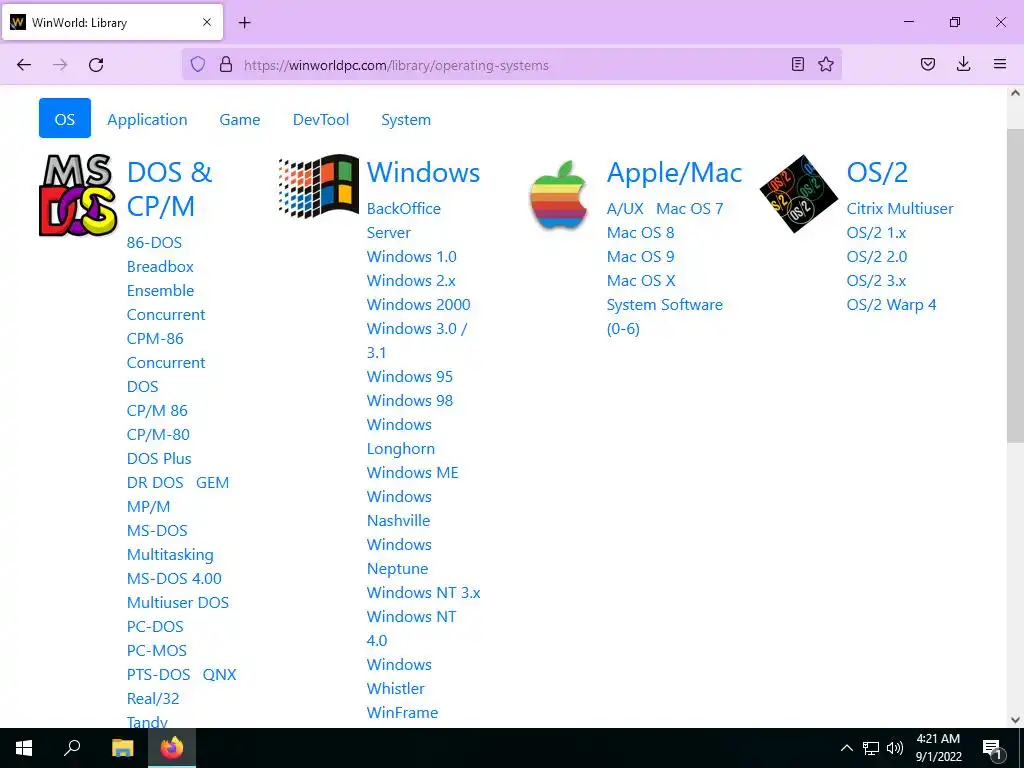This screenshot has height=768, width=1024.
Task: Go back using the browser back arrow
Action: pos(24,65)
